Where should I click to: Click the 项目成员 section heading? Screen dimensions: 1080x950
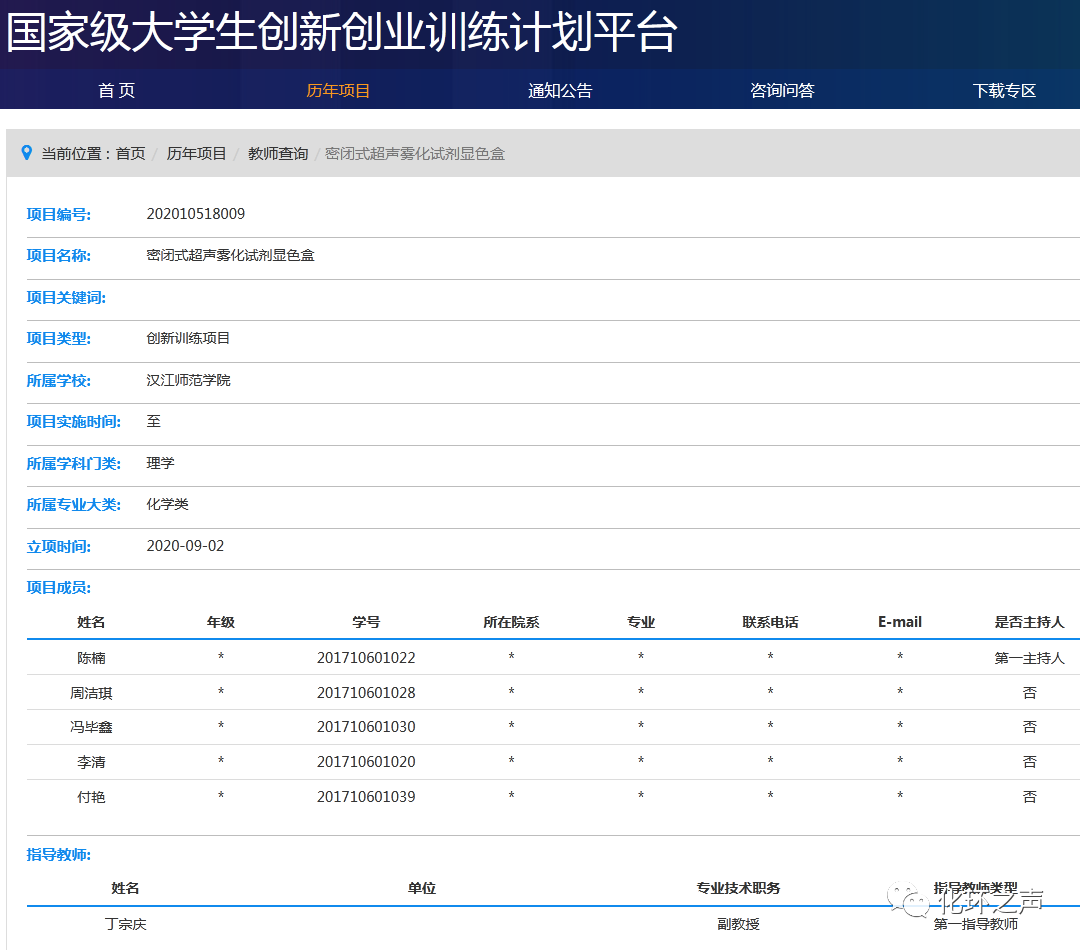(x=59, y=588)
